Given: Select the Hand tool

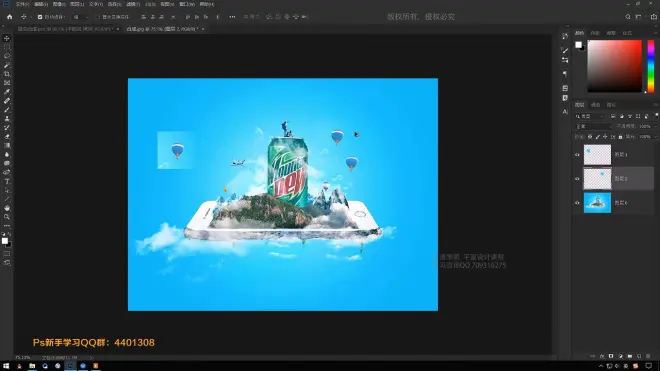Looking at the screenshot, I should pyautogui.click(x=7, y=208).
